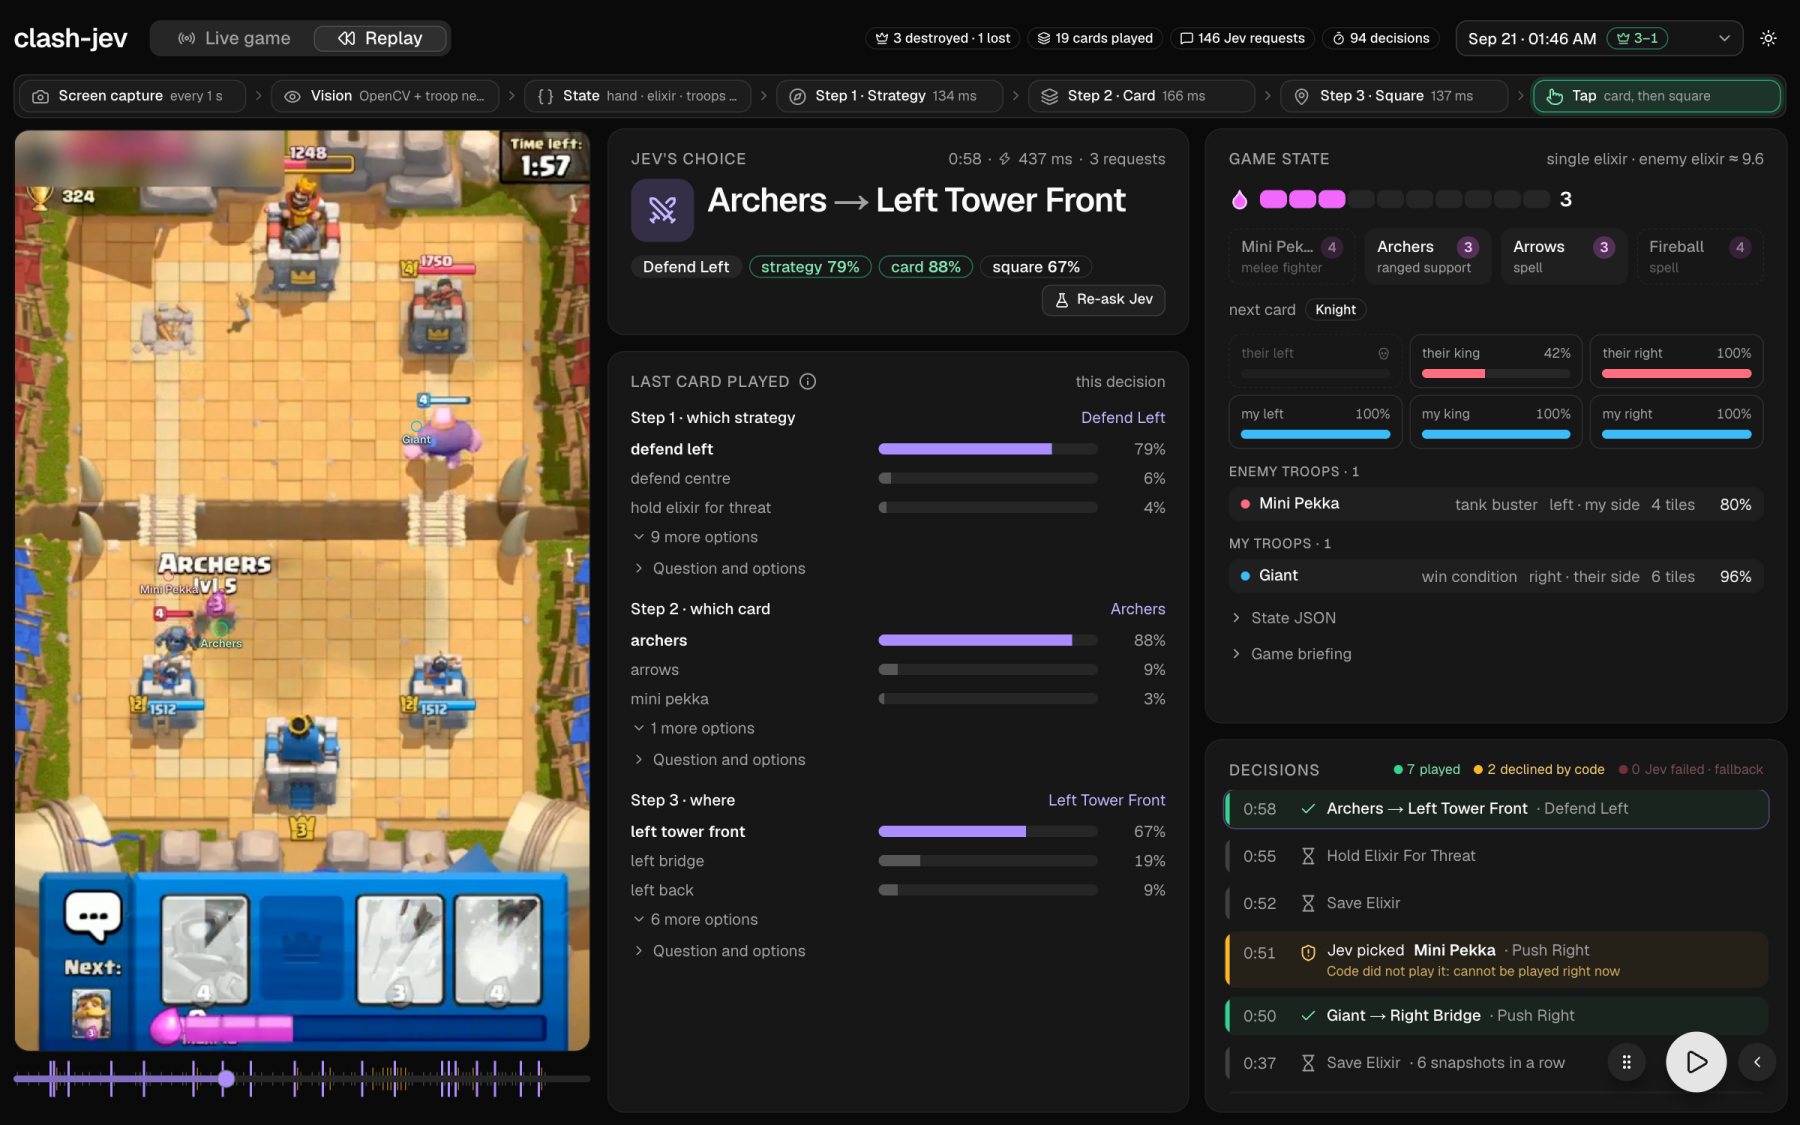Click the pin icon in Step 3 Square
1800x1125 pixels.
[x=1301, y=96]
